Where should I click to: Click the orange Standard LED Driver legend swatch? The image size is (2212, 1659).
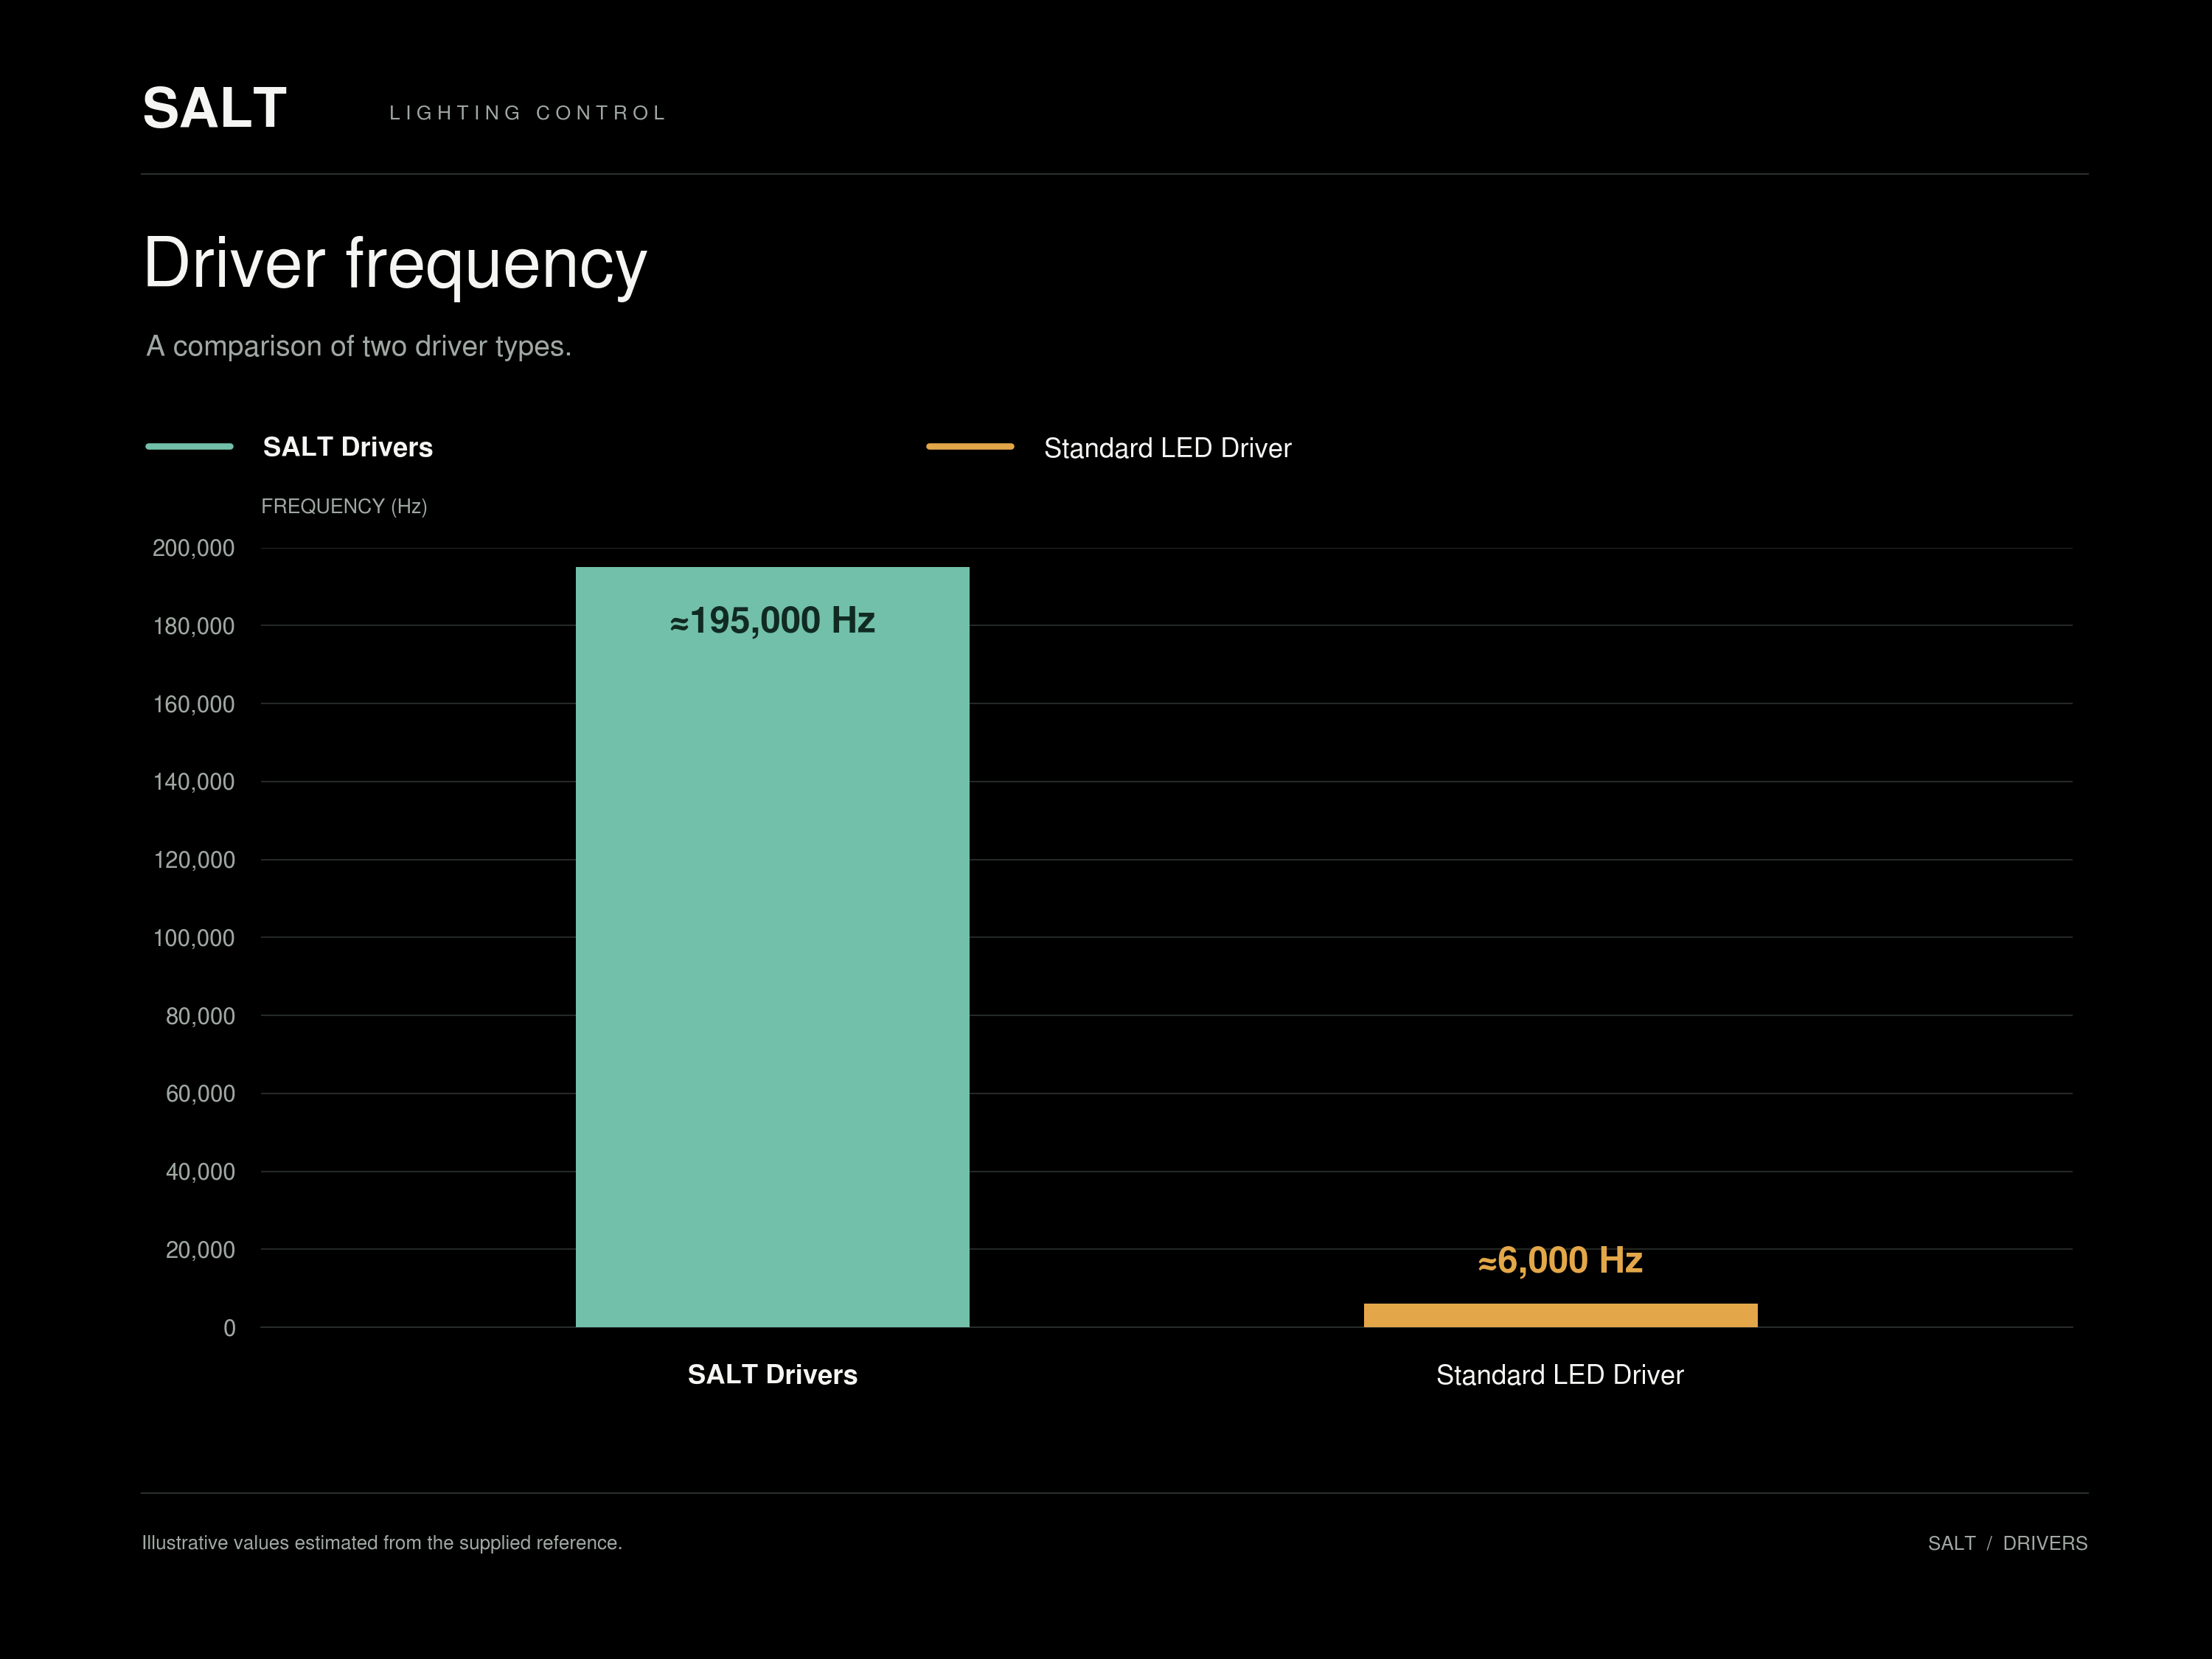970,446
